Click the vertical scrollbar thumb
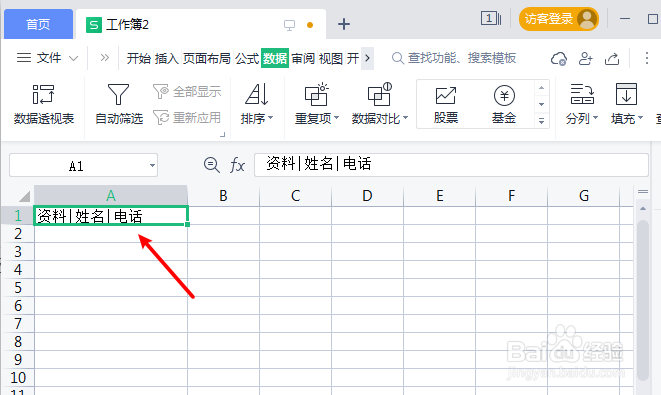 click(643, 300)
